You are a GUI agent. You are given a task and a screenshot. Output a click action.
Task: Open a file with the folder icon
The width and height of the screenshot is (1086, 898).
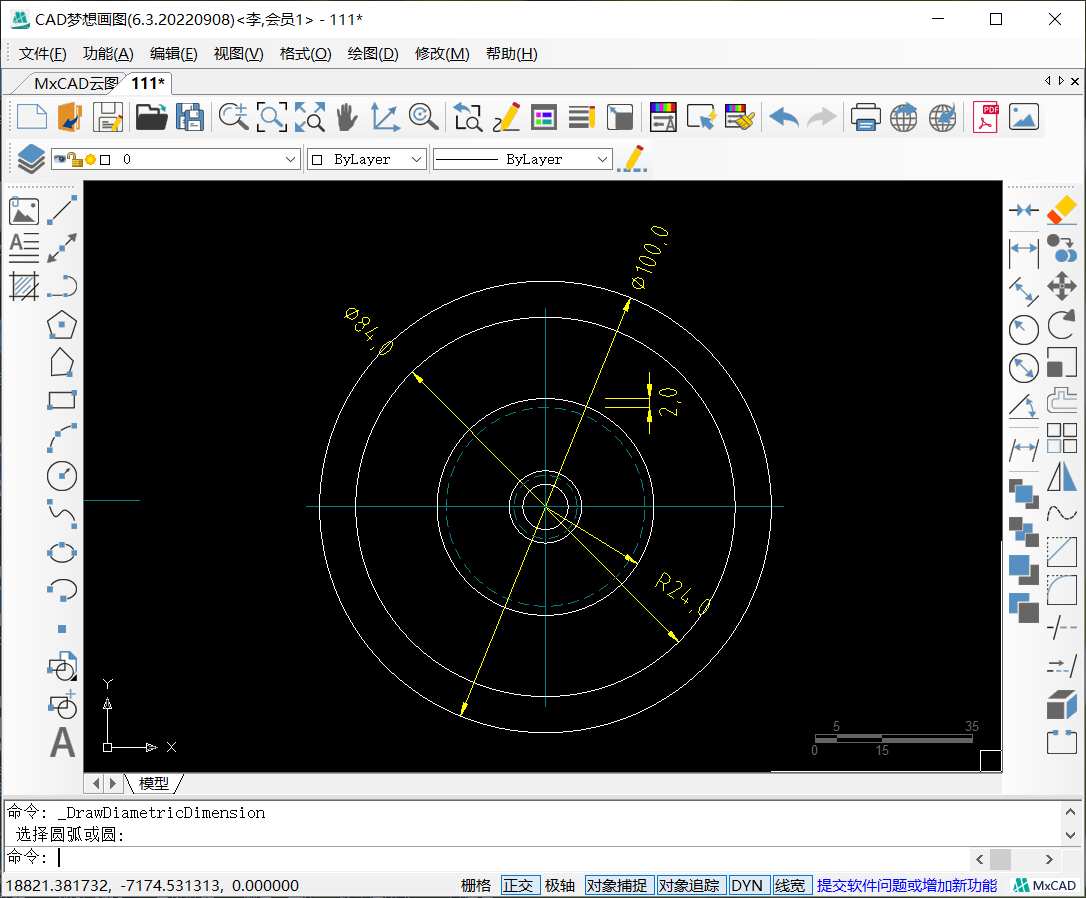point(152,117)
